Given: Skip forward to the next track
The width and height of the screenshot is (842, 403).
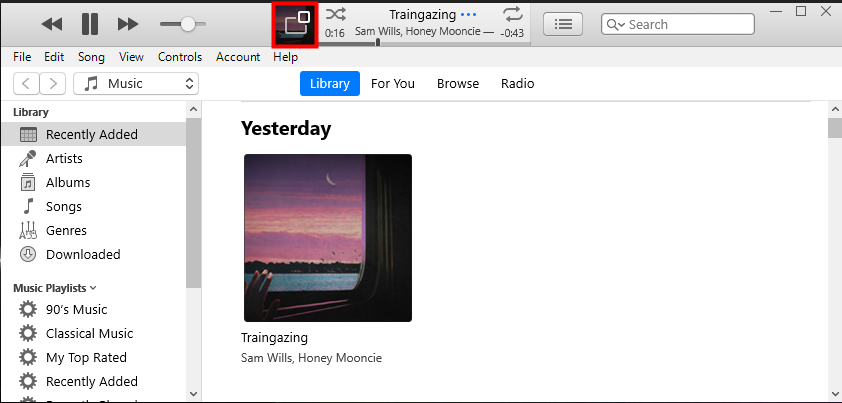Looking at the screenshot, I should point(128,24).
